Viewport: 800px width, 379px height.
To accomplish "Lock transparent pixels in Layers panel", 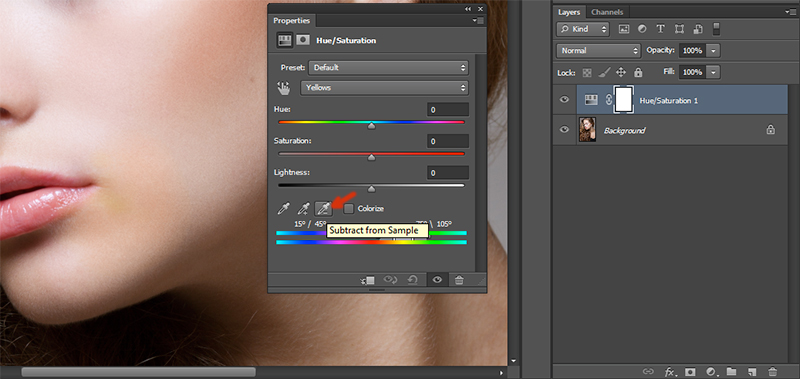I will (587, 73).
